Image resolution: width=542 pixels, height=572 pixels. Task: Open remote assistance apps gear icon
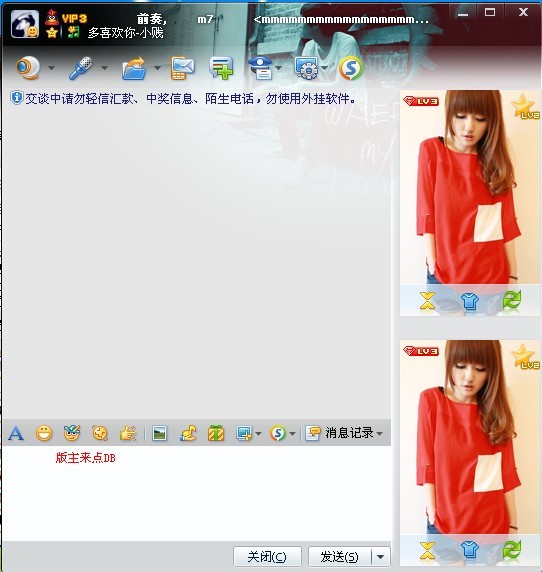click(x=306, y=68)
